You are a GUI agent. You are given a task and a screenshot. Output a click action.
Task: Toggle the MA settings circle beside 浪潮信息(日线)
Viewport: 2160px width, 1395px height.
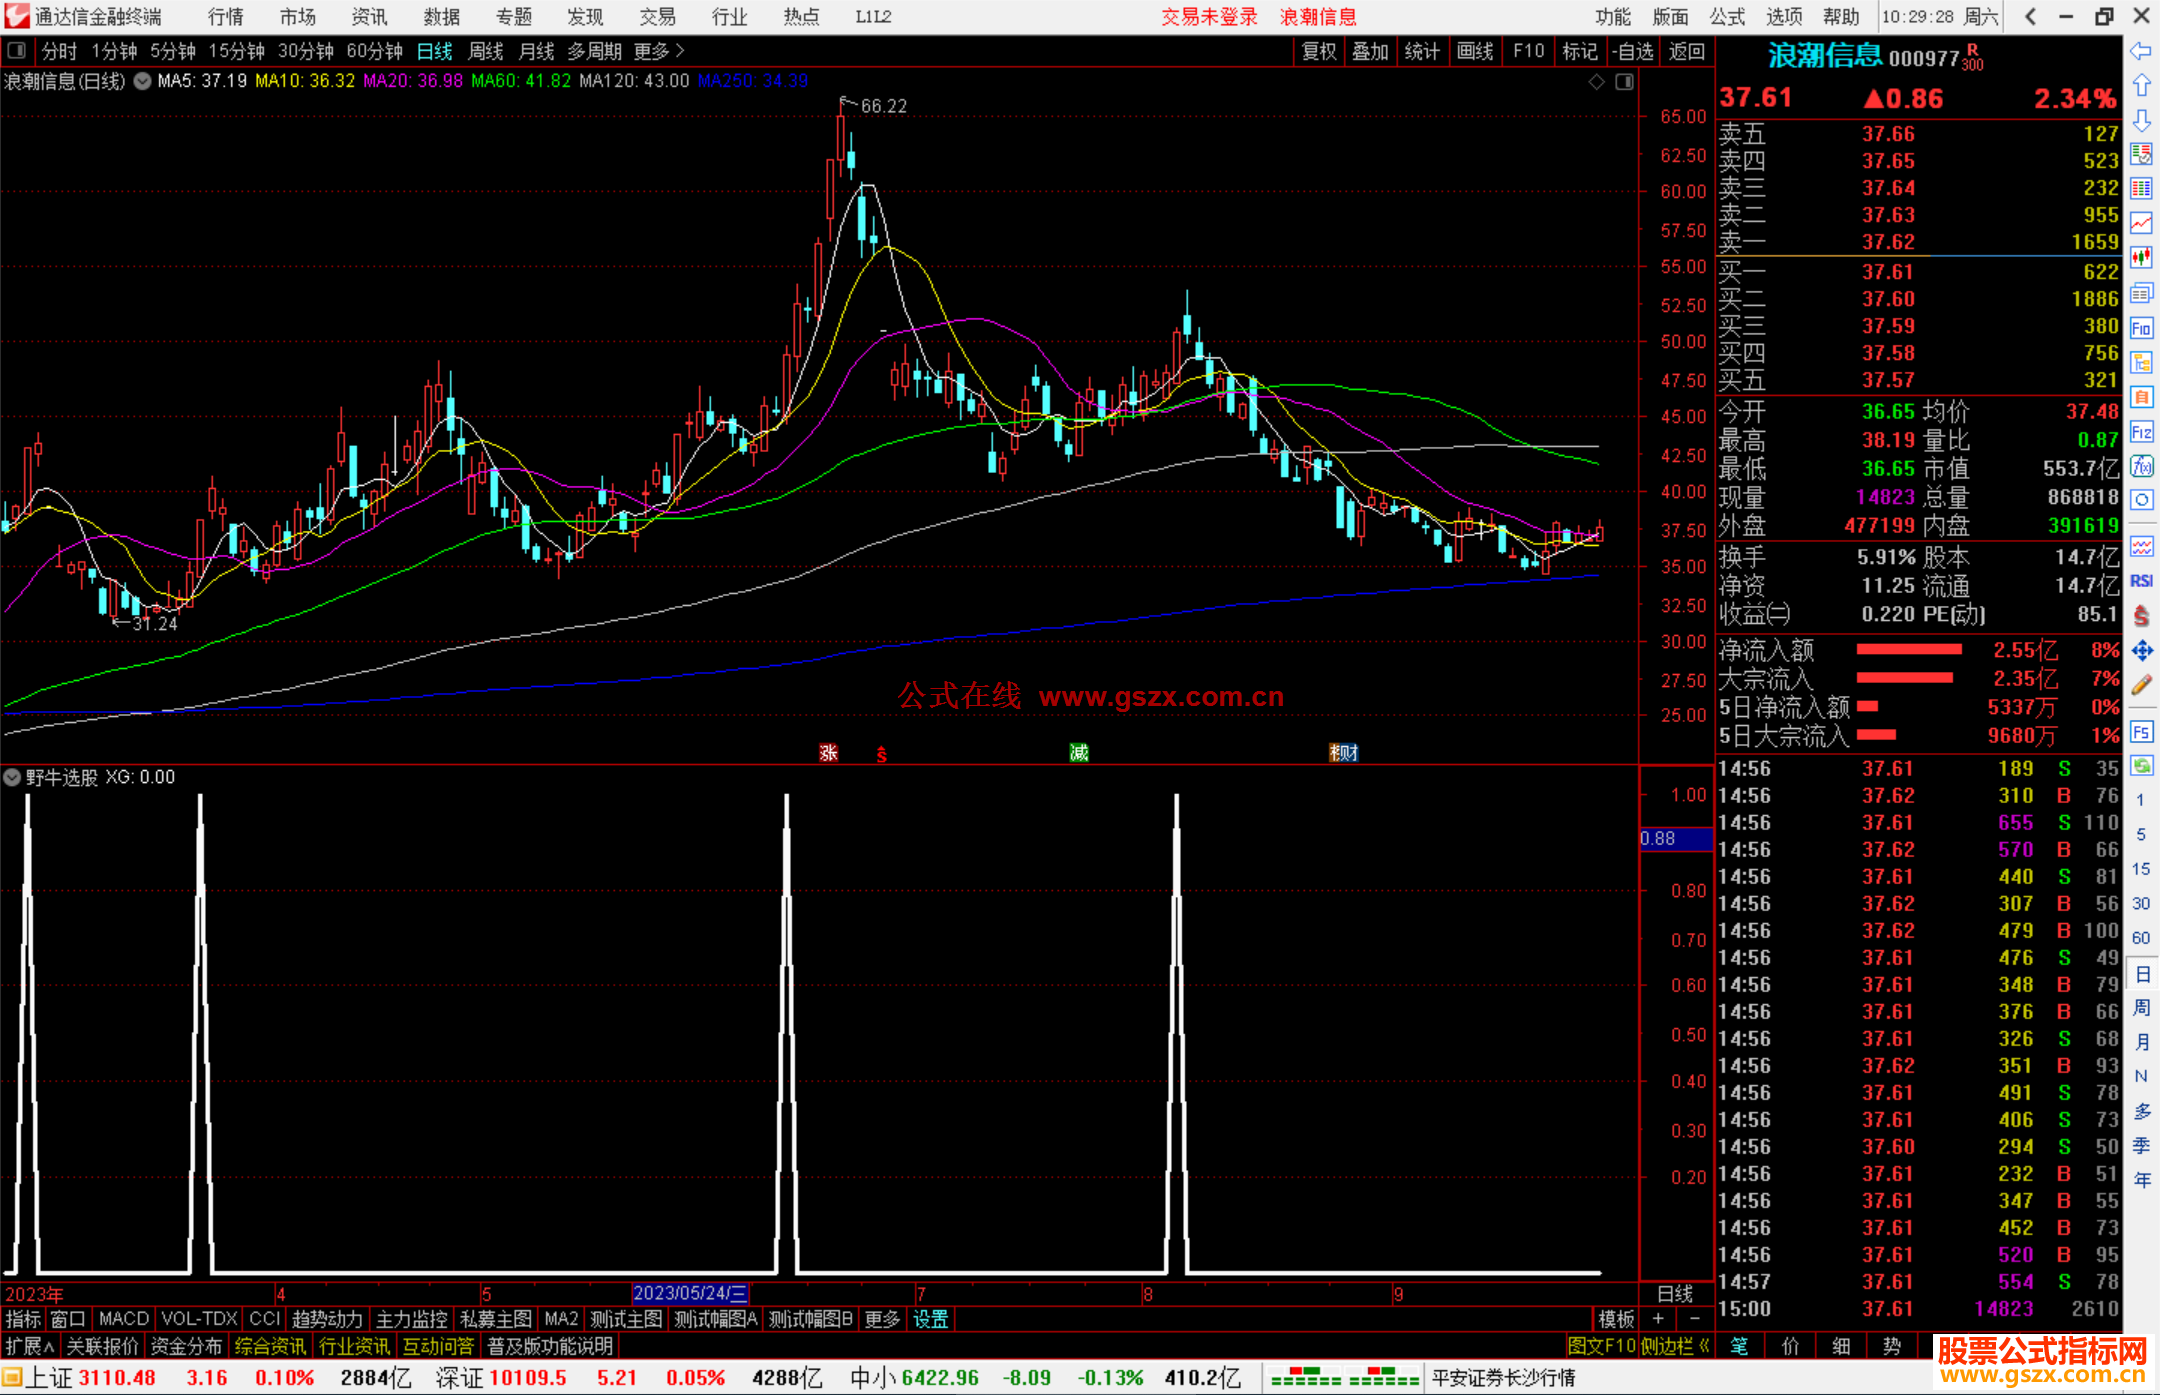pos(142,81)
